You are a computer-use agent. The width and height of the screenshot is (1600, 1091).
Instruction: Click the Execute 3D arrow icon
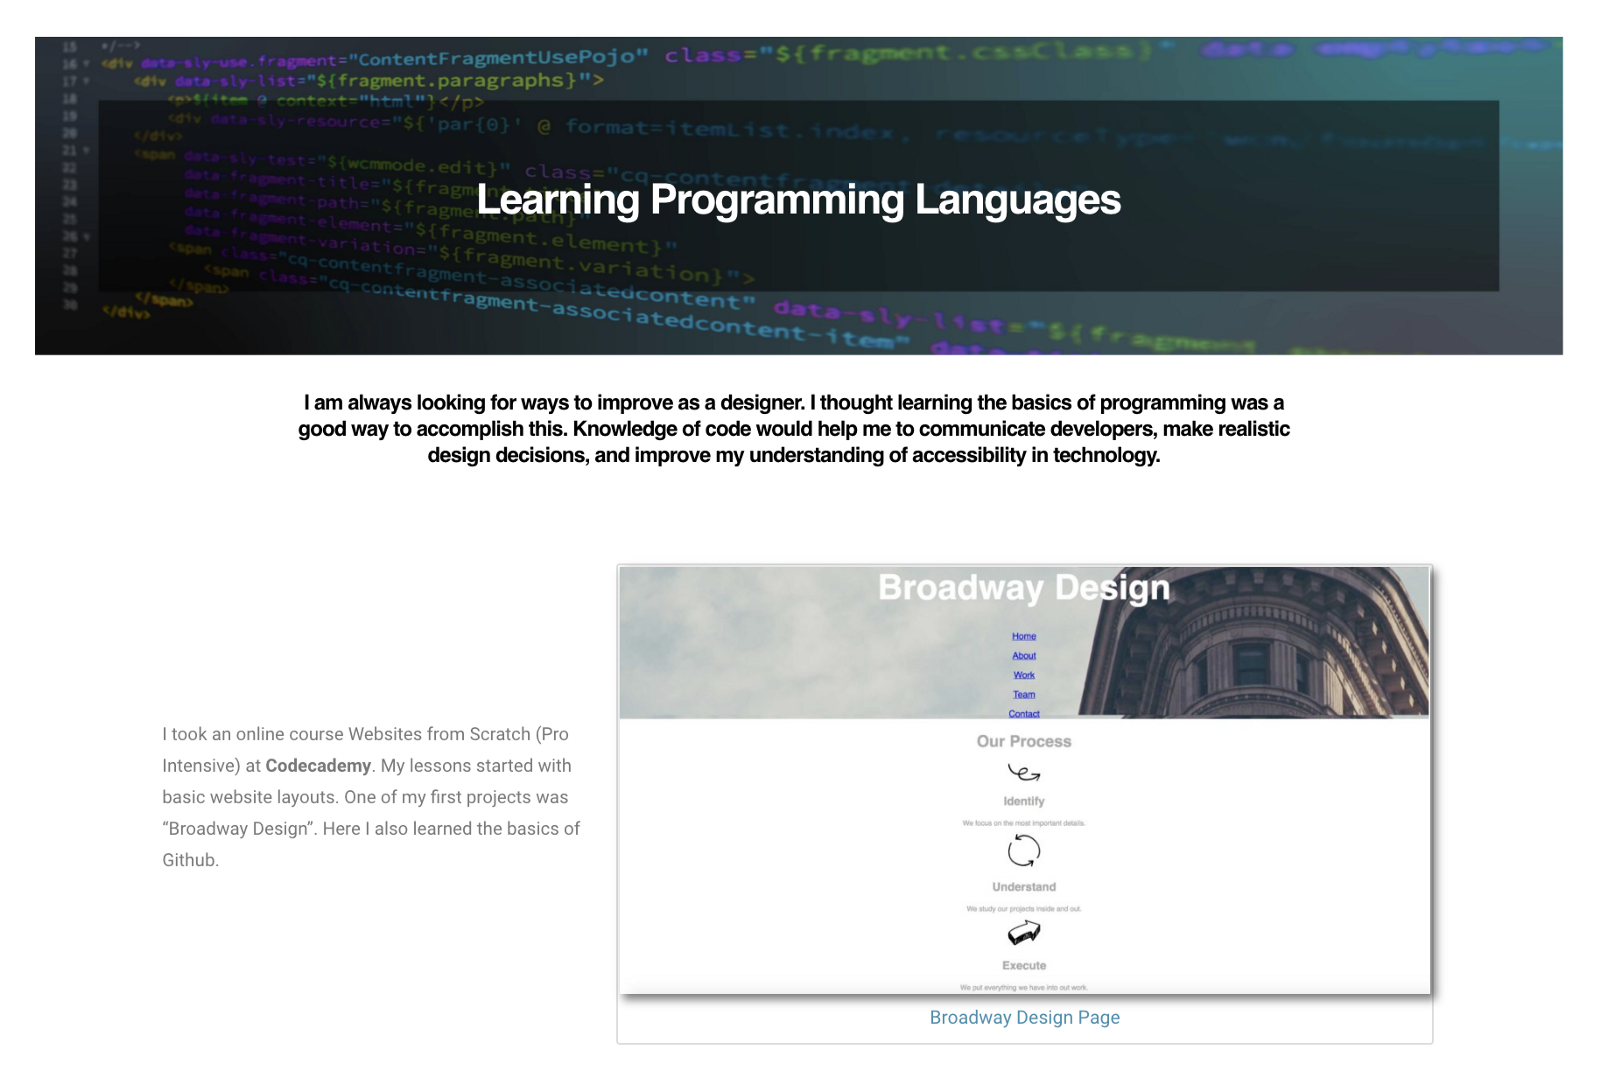click(1024, 933)
